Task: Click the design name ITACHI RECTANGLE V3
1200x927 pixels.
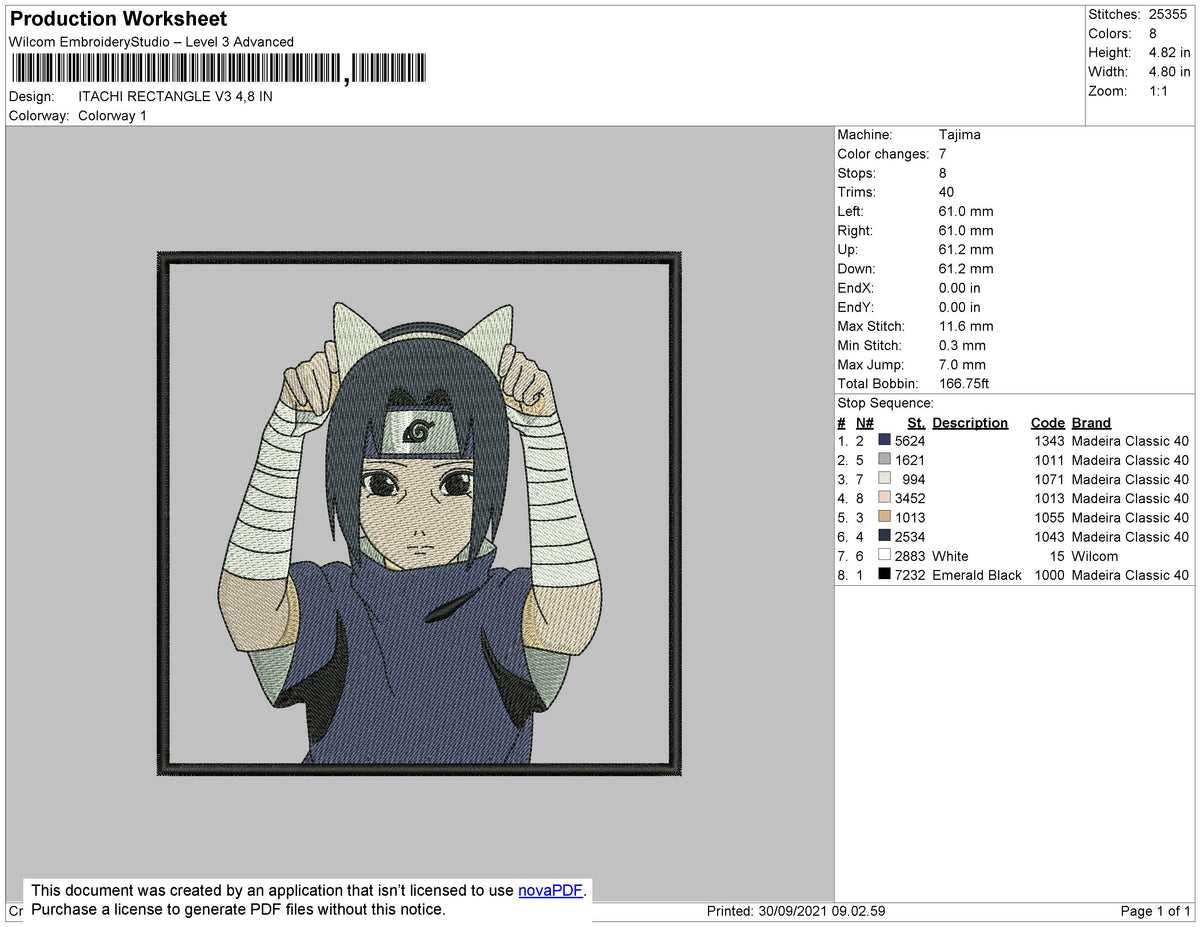Action: click(176, 96)
